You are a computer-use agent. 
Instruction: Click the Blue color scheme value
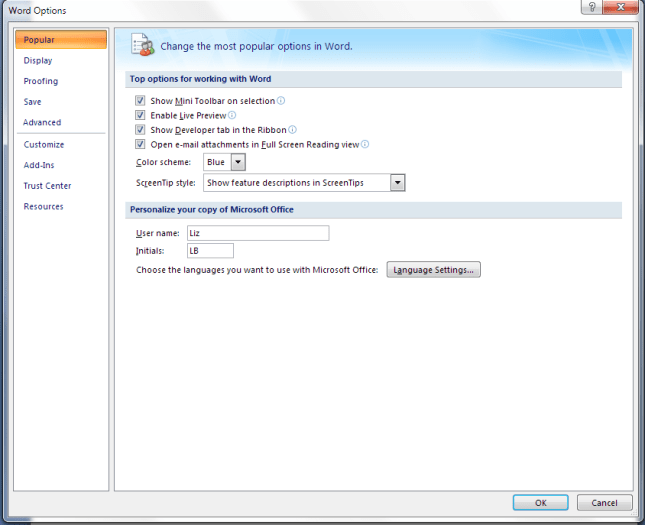click(x=217, y=162)
